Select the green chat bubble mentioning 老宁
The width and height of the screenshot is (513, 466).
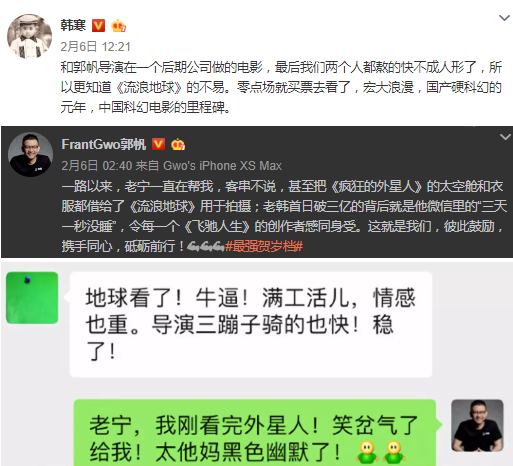[x=255, y=433]
